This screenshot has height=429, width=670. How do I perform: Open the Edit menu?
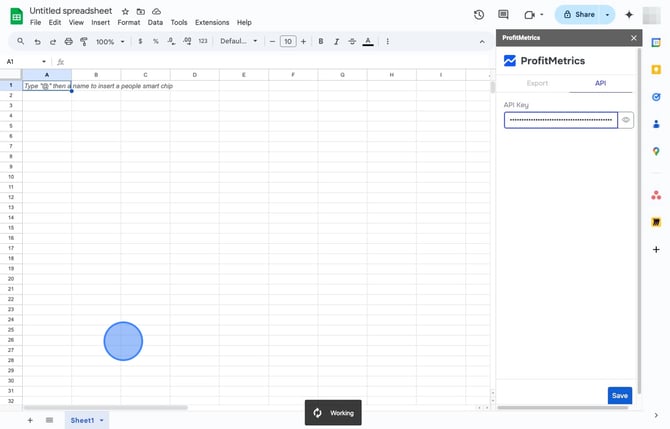(55, 23)
